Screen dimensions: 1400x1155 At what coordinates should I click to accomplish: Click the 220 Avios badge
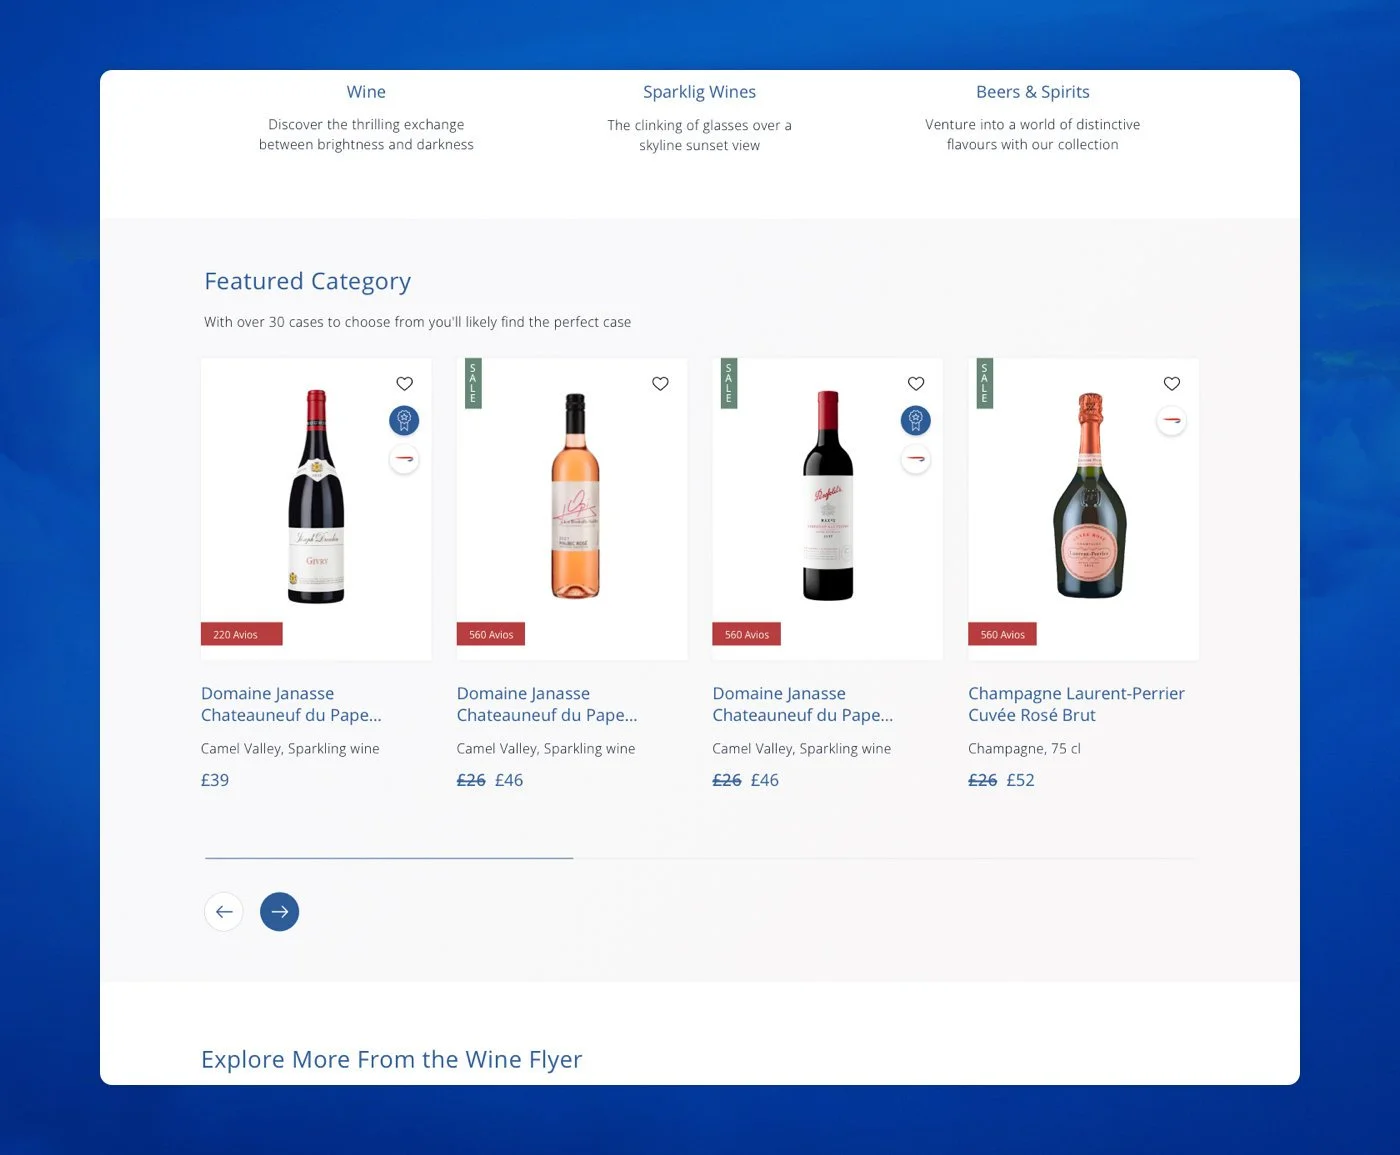pyautogui.click(x=242, y=634)
